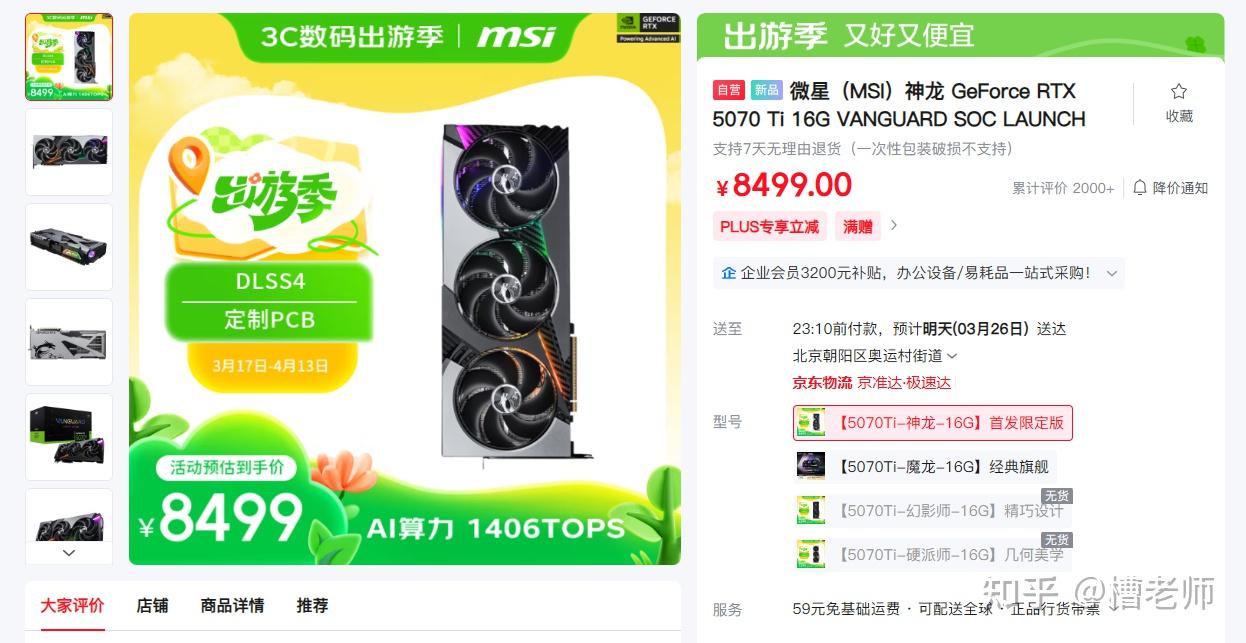Click the bell price-drop notification icon
Image resolution: width=1246 pixels, height=643 pixels.
pos(1140,187)
